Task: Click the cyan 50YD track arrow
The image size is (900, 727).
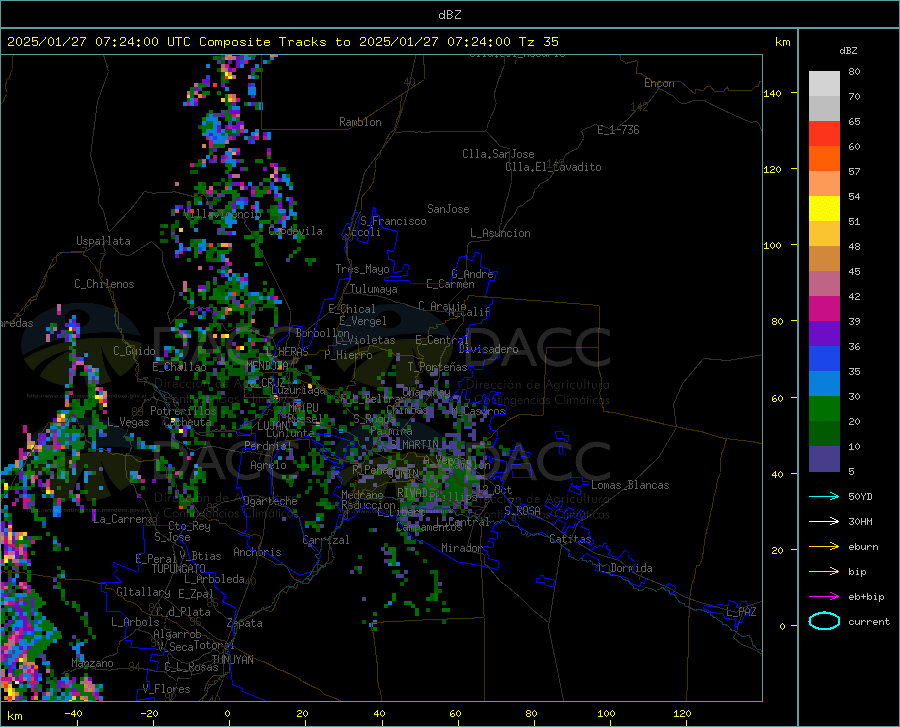Action: coord(824,496)
